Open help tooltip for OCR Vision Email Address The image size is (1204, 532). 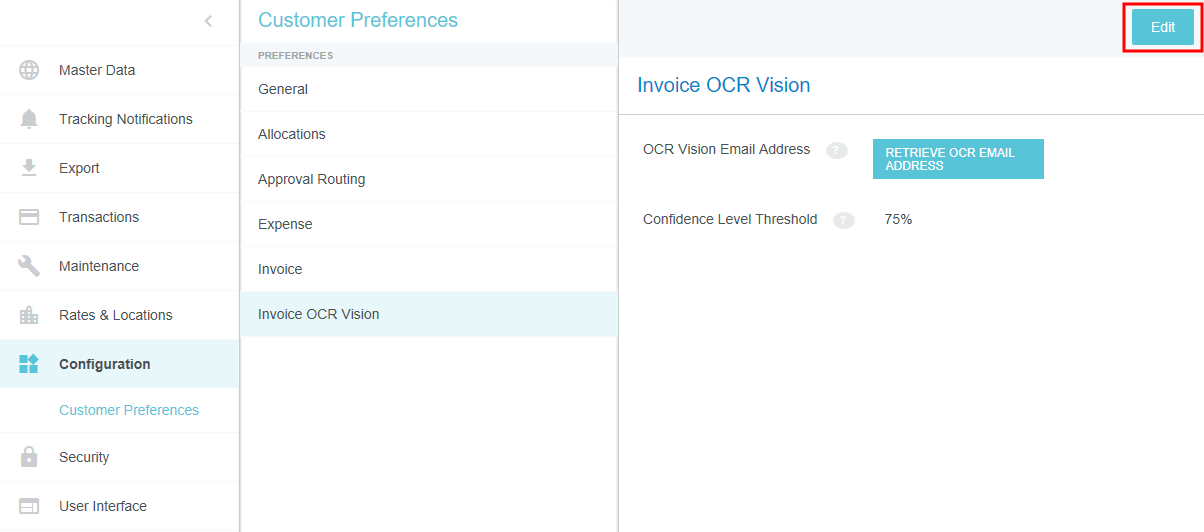tap(836, 150)
